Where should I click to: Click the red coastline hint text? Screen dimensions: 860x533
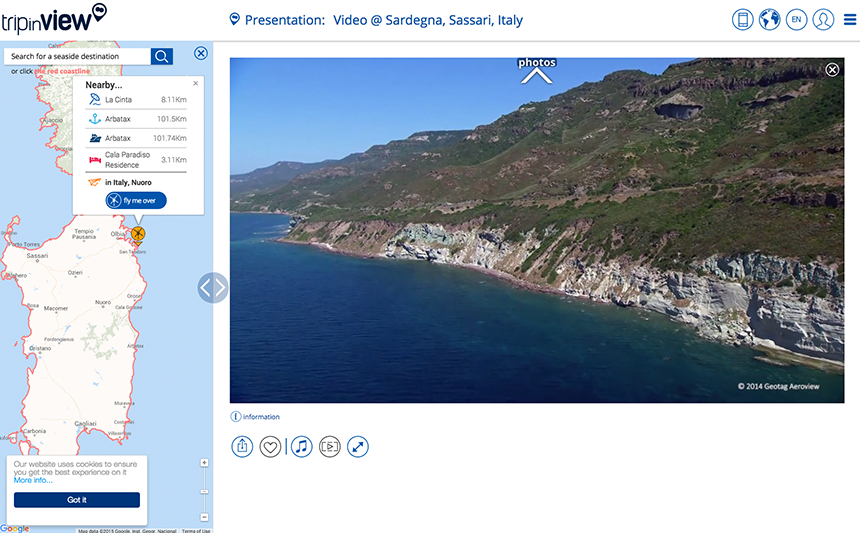[x=62, y=71]
